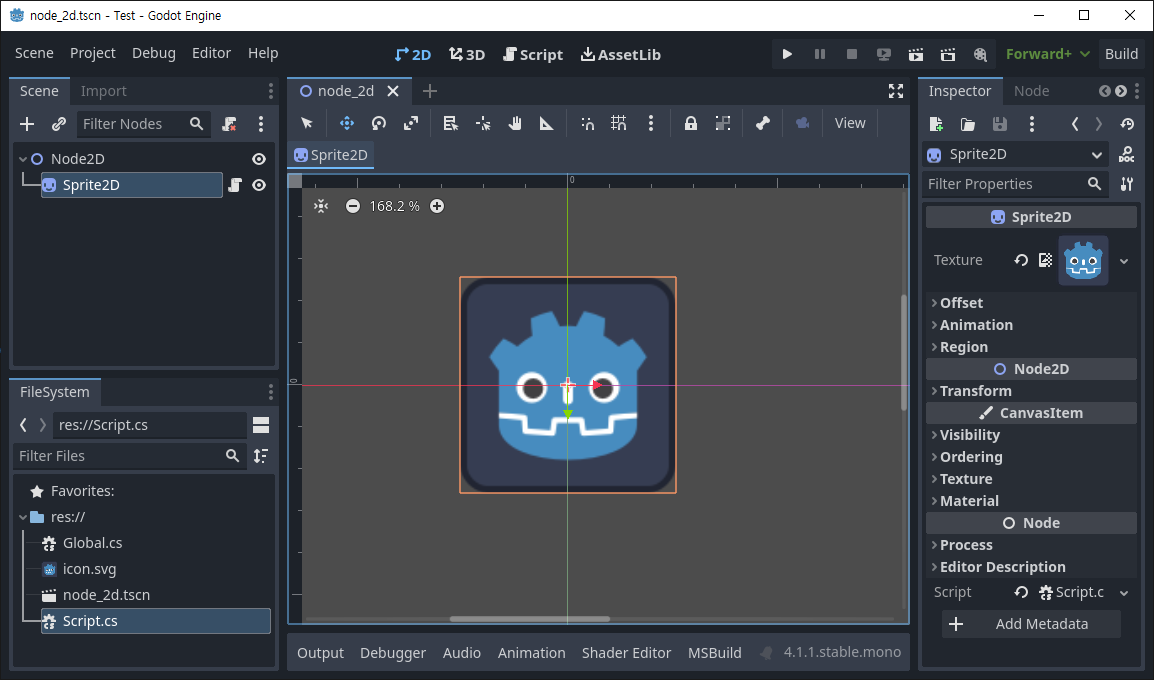Revert the Texture property
Viewport: 1154px width, 688px height.
click(x=1021, y=260)
